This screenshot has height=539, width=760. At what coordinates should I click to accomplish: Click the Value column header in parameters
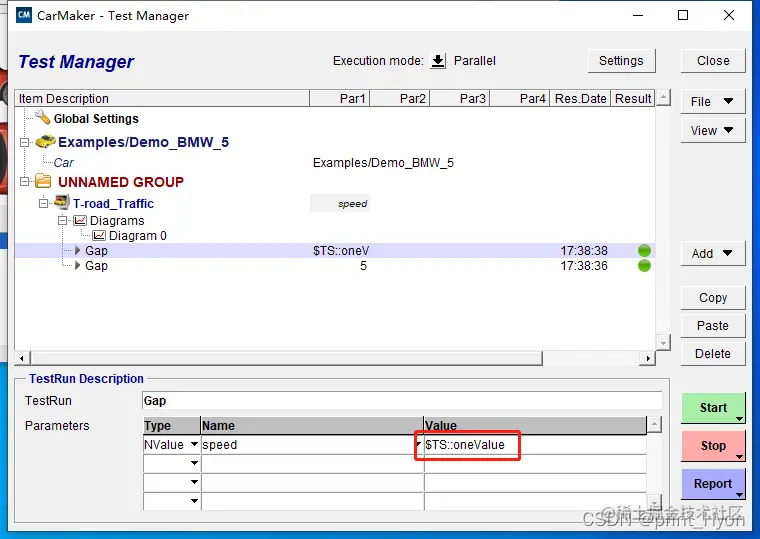[535, 426]
